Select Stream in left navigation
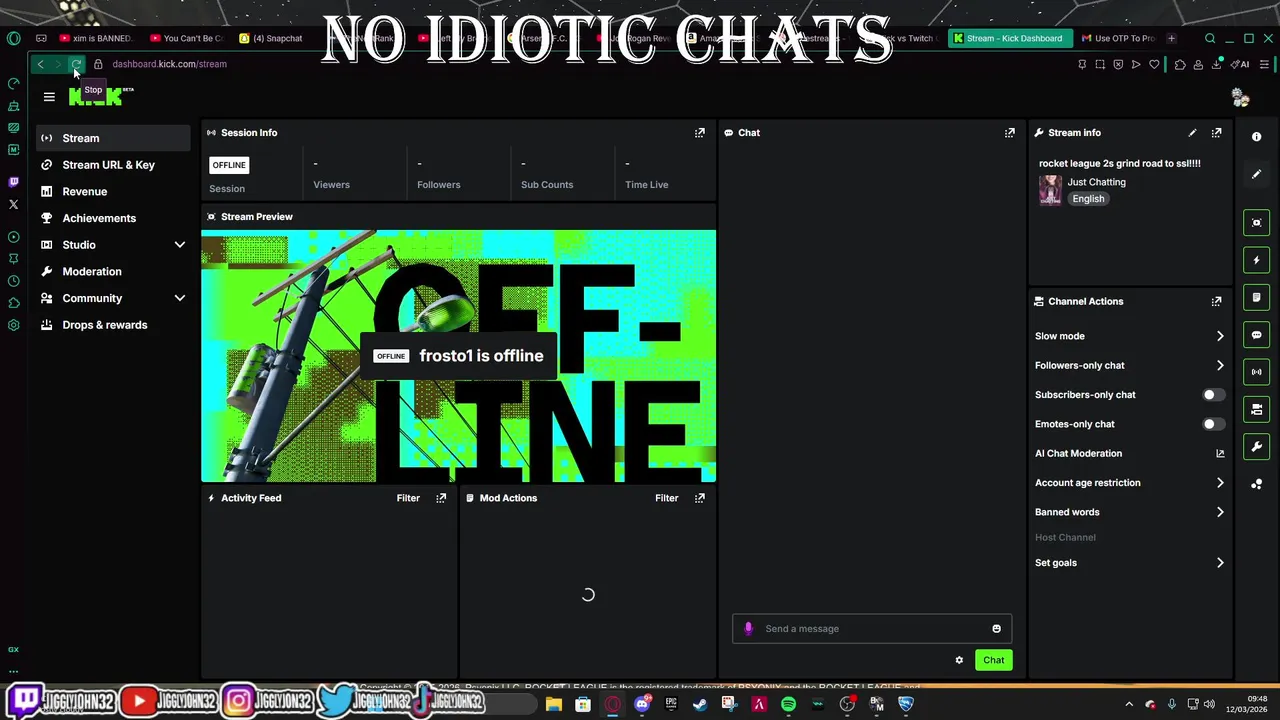 113,138
